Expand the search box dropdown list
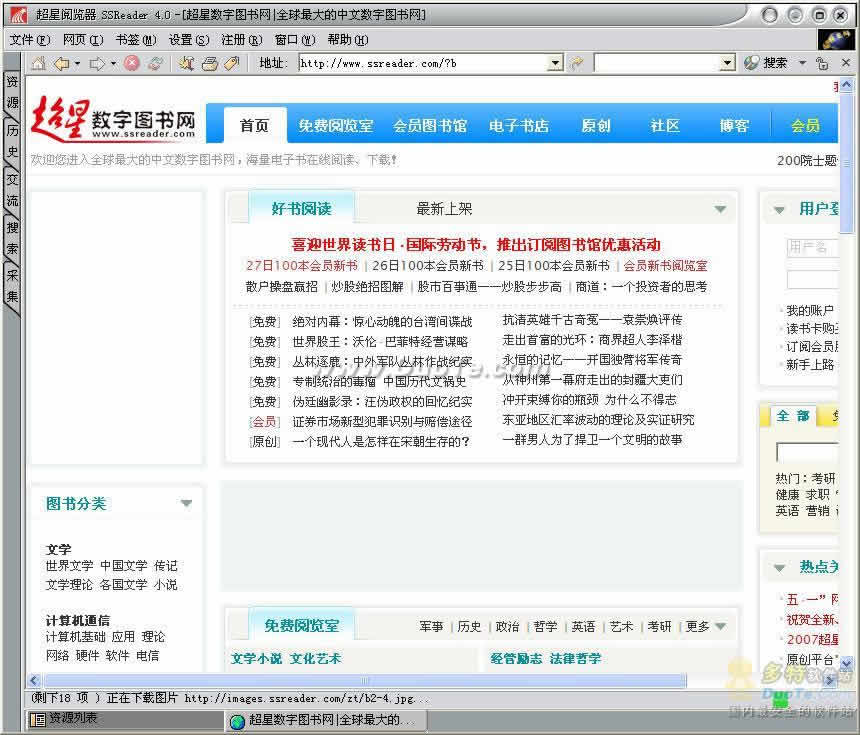This screenshot has width=860, height=735. tap(727, 63)
